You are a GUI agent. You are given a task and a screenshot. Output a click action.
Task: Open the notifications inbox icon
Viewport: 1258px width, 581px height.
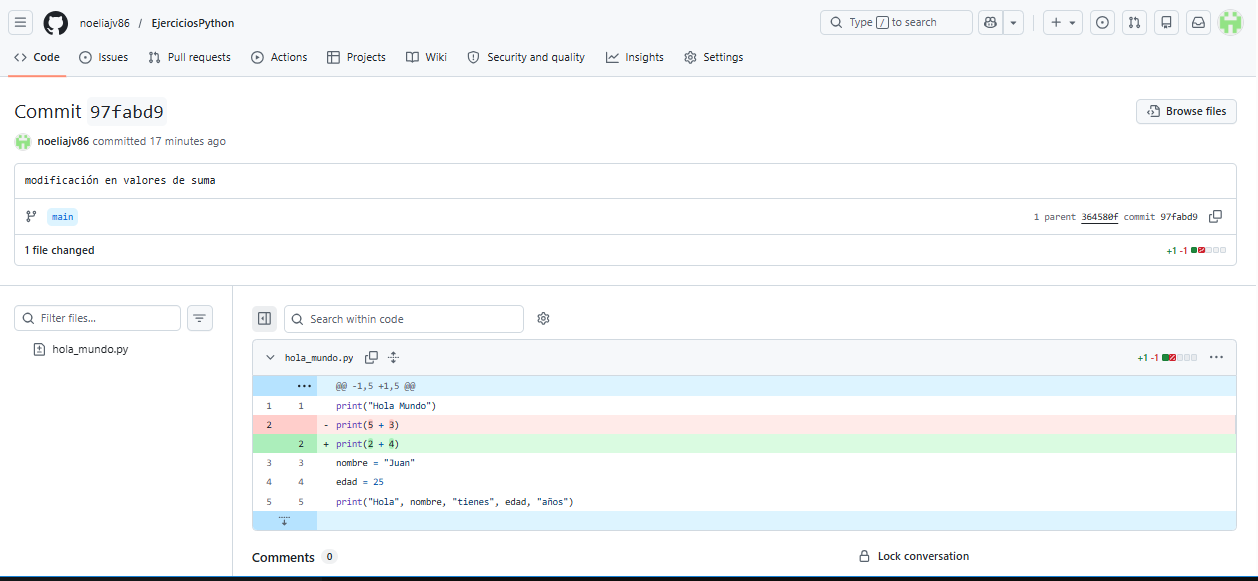point(1198,22)
